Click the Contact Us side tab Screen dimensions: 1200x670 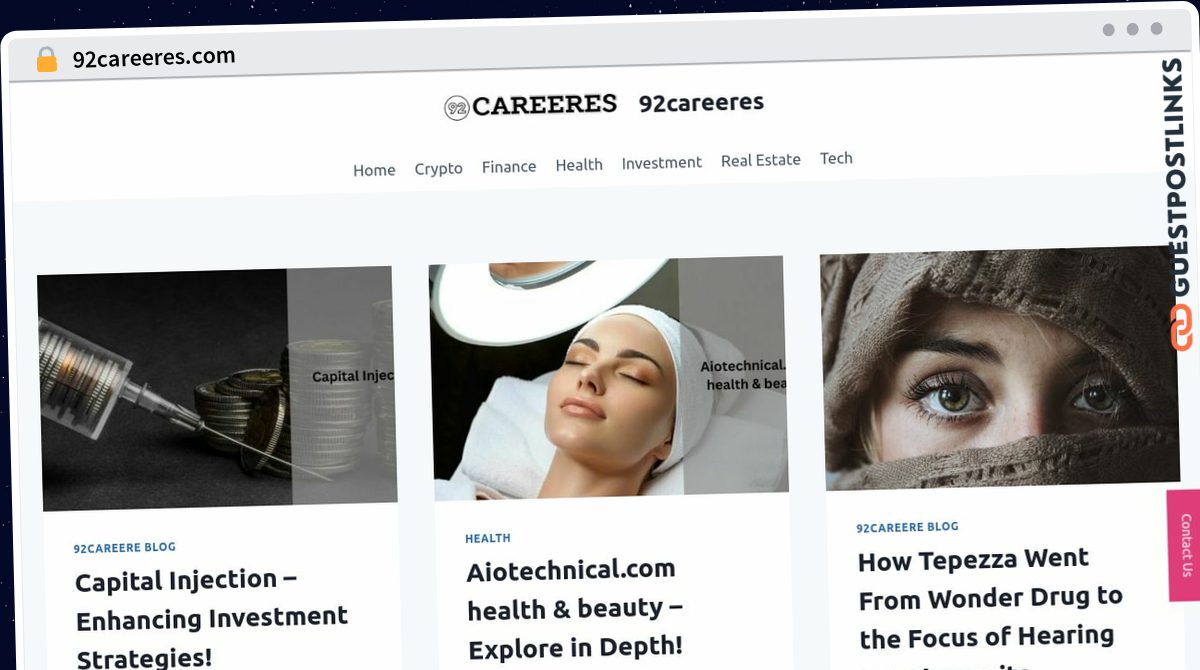coord(1184,545)
